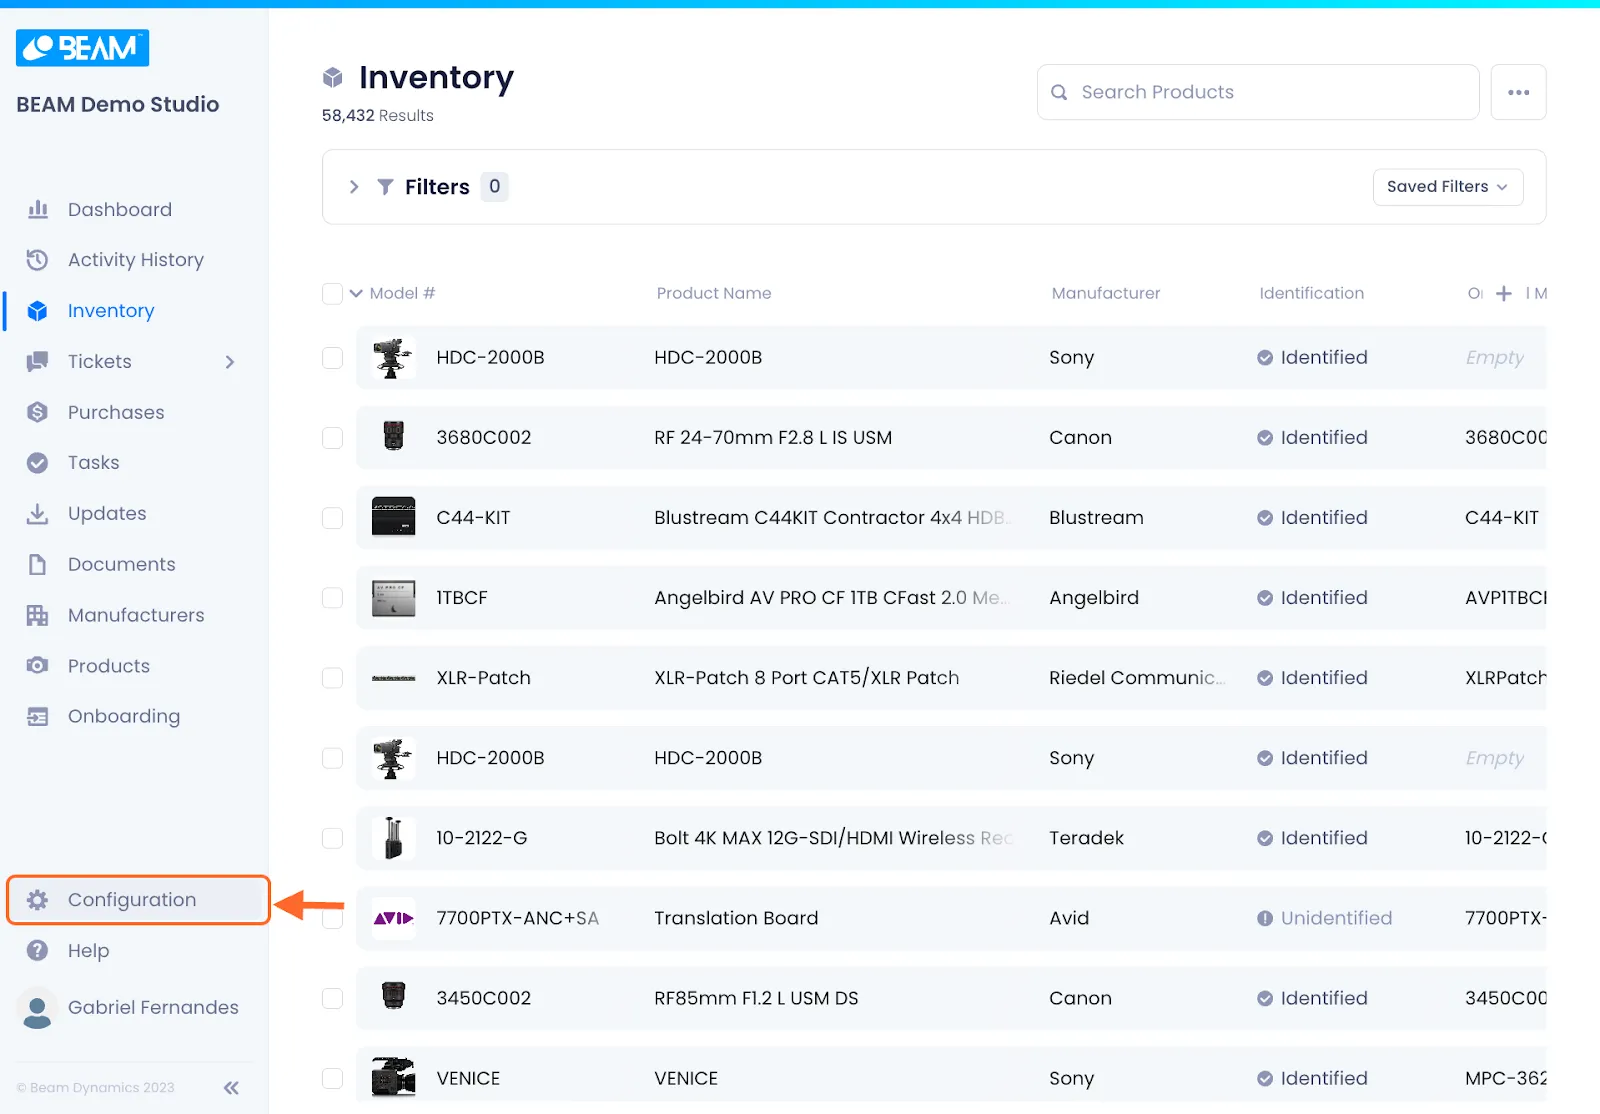This screenshot has width=1600, height=1114.
Task: Click the Manufacturer column header
Action: click(x=1106, y=293)
